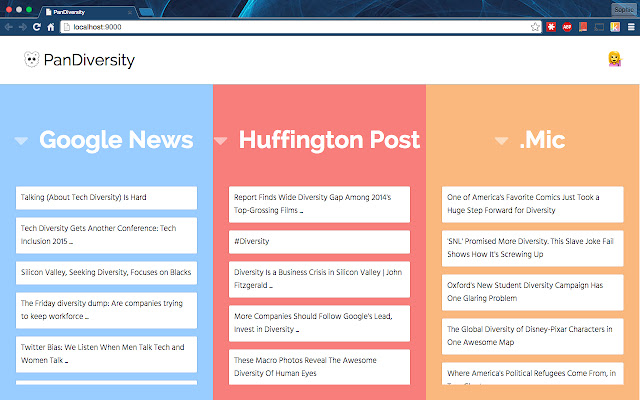Viewport: 640px width, 400px height.
Task: Open the Chrome hamburger menu
Action: (631, 27)
